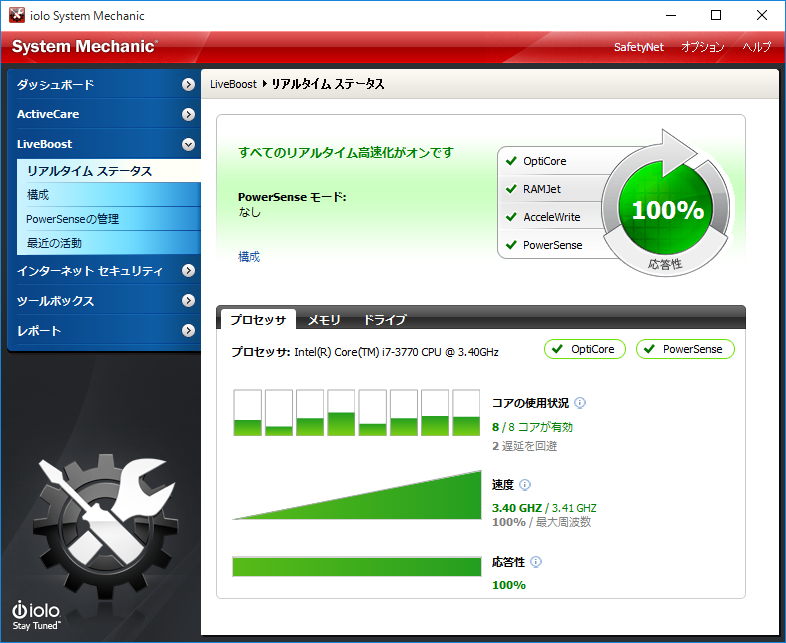Image resolution: width=786 pixels, height=643 pixels.
Task: Click the 速度 triangular speed graph
Action: click(x=357, y=495)
